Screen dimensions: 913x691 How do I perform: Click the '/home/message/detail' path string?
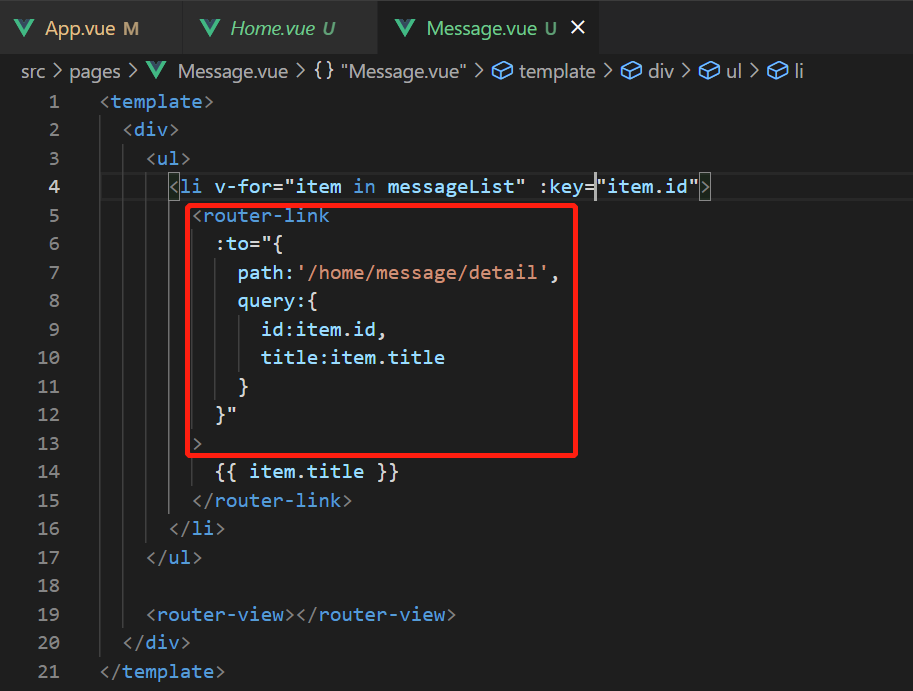(x=423, y=272)
